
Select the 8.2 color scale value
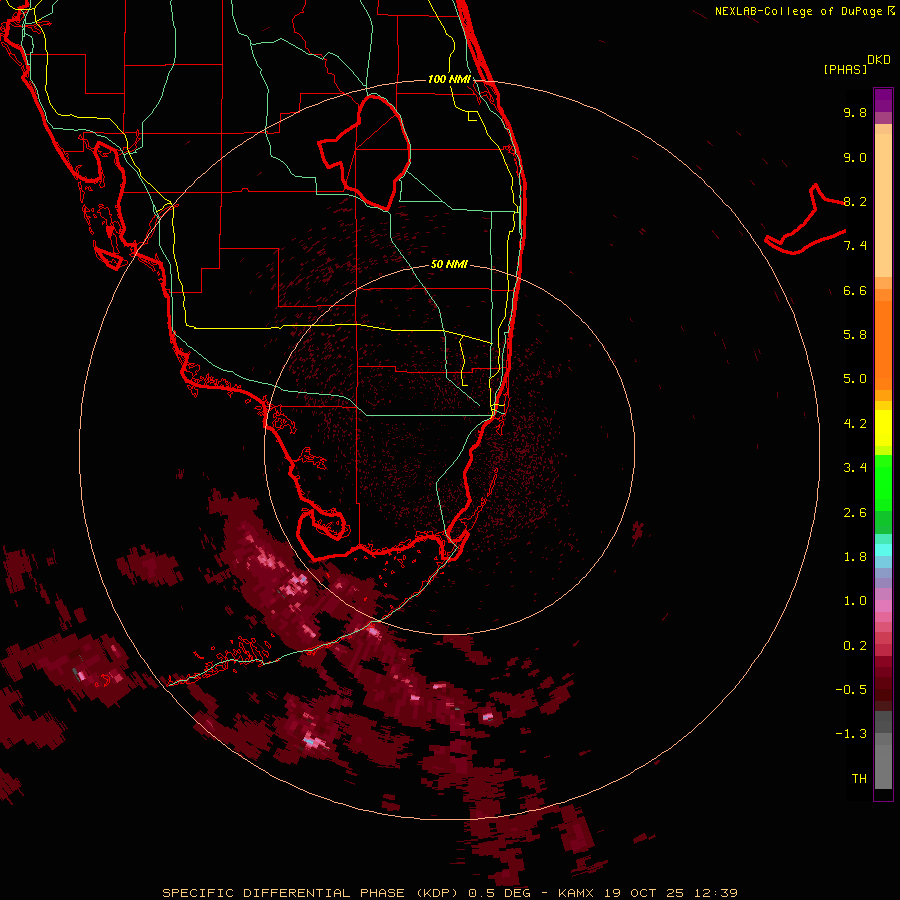(x=855, y=201)
